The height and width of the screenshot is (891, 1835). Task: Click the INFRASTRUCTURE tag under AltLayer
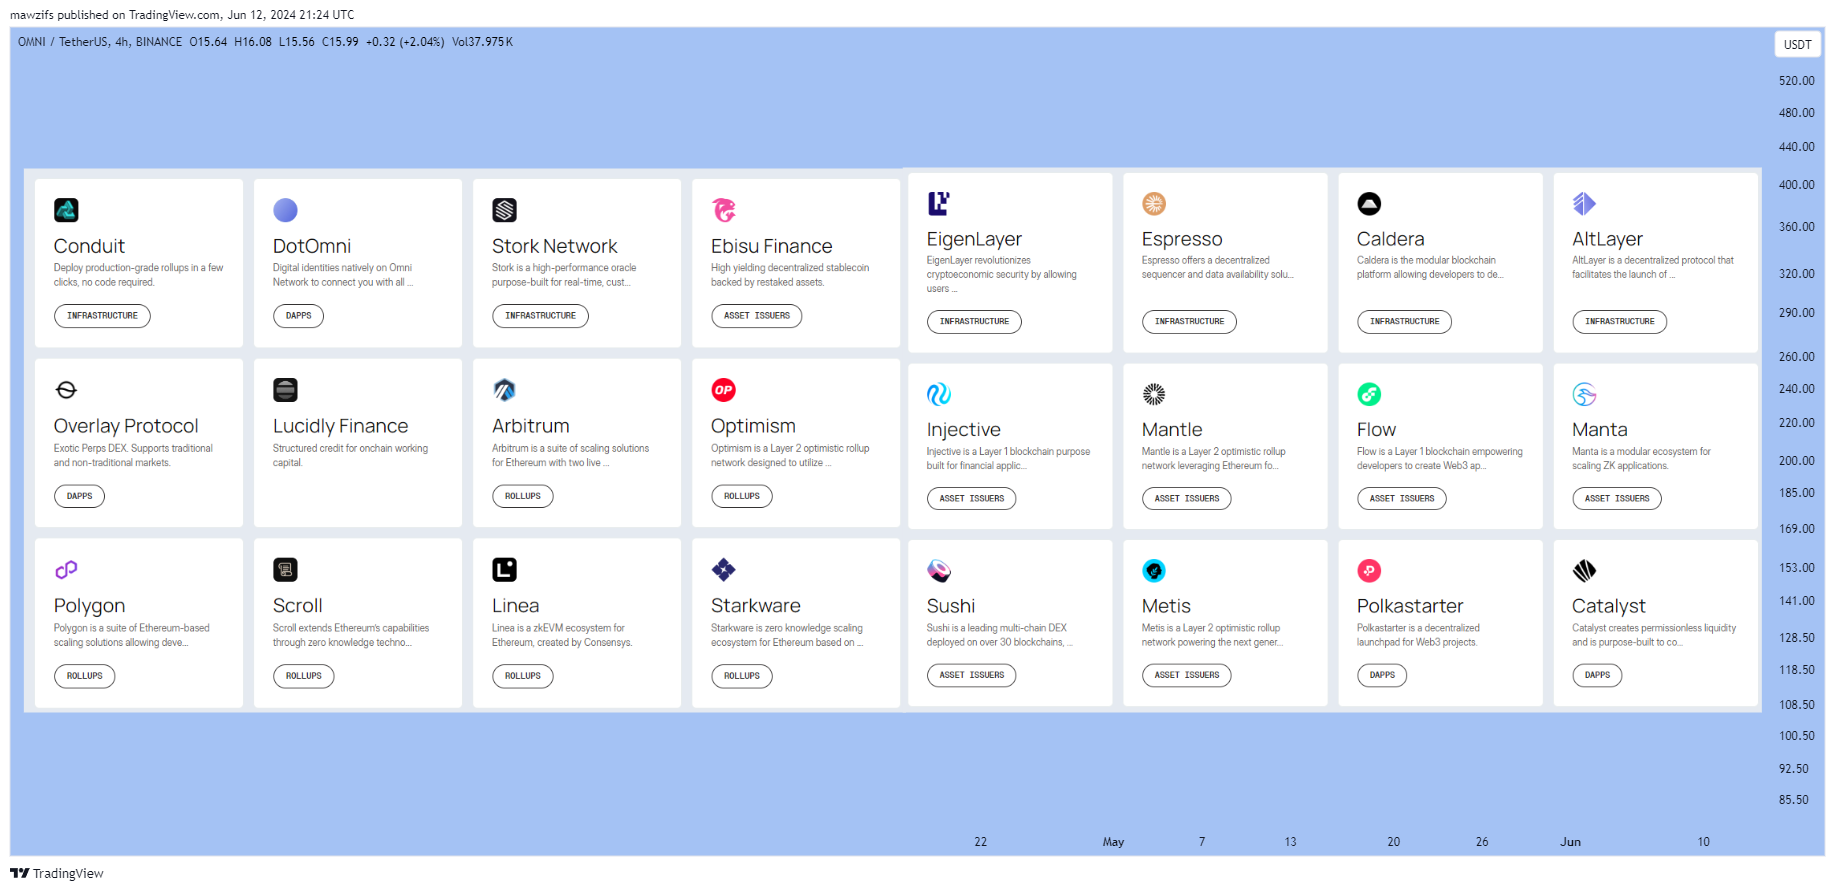point(1619,322)
